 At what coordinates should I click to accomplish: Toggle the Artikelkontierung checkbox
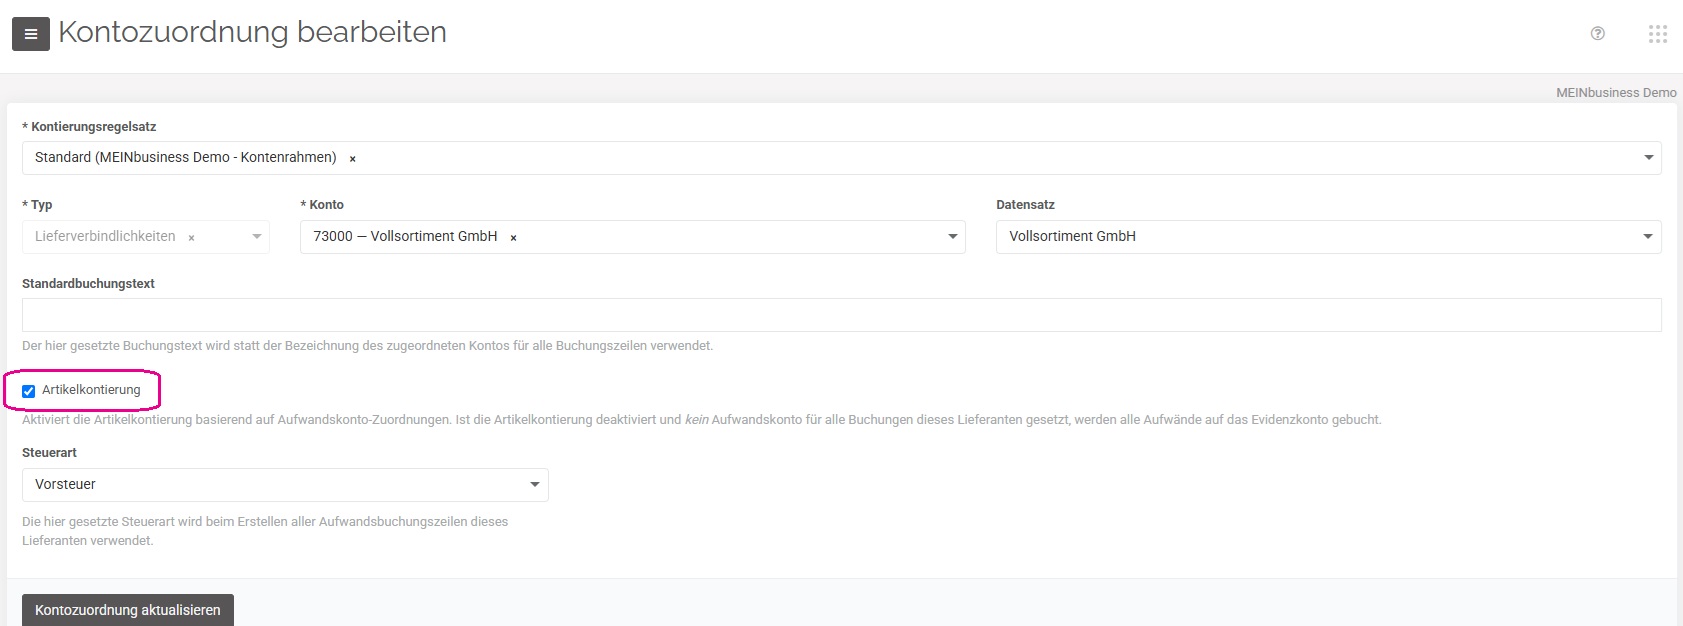(x=29, y=391)
